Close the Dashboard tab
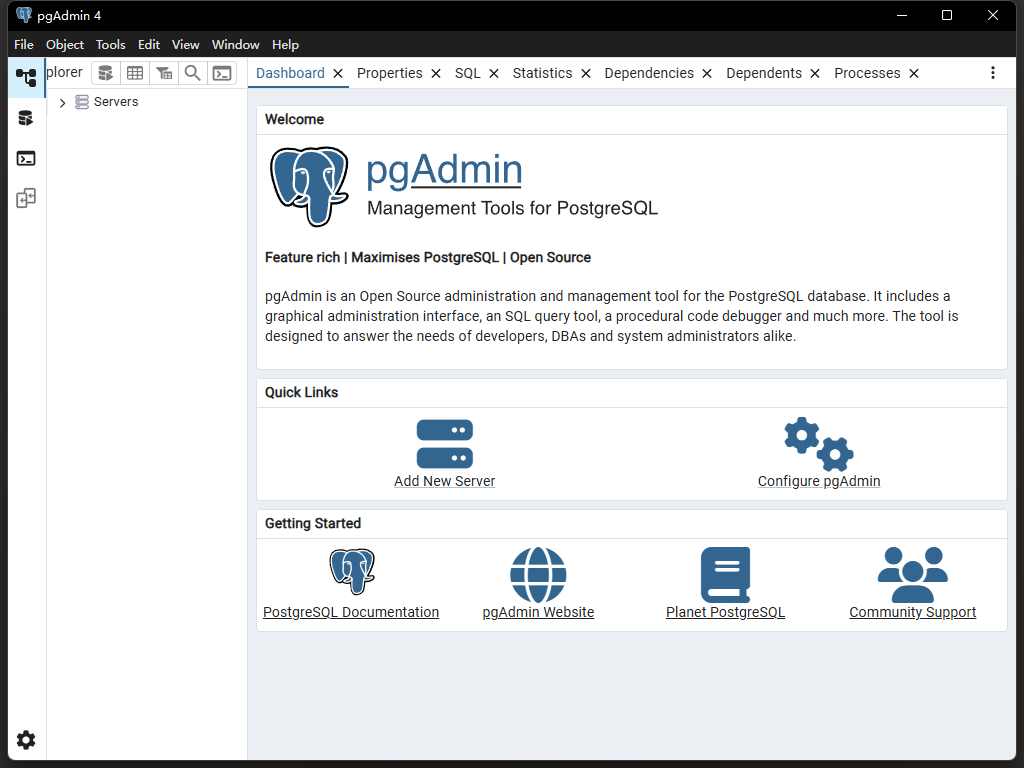 coord(338,74)
